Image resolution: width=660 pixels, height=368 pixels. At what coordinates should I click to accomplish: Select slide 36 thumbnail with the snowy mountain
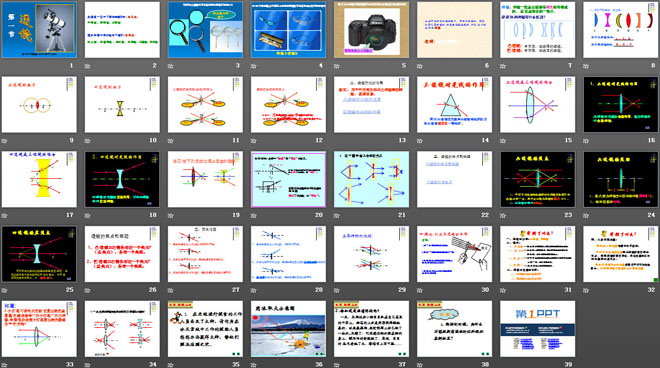point(288,329)
